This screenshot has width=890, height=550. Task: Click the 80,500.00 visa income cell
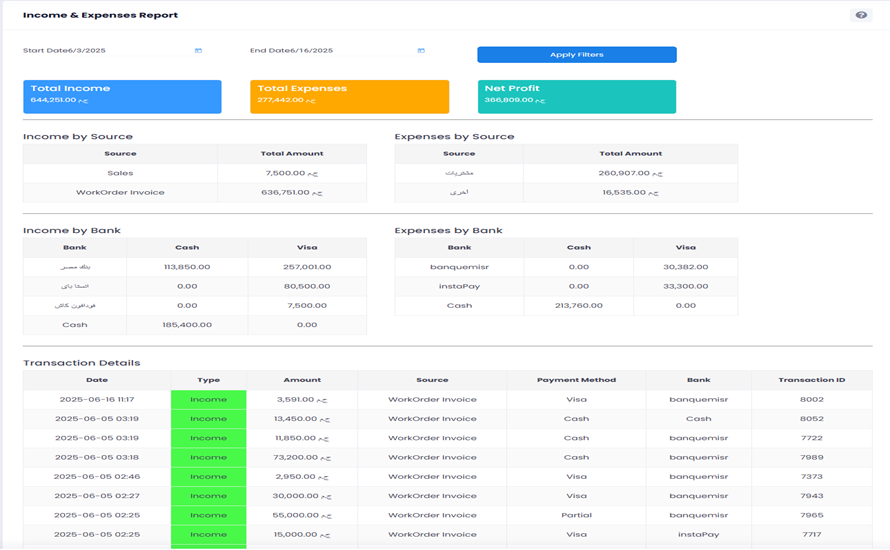pyautogui.click(x=307, y=286)
